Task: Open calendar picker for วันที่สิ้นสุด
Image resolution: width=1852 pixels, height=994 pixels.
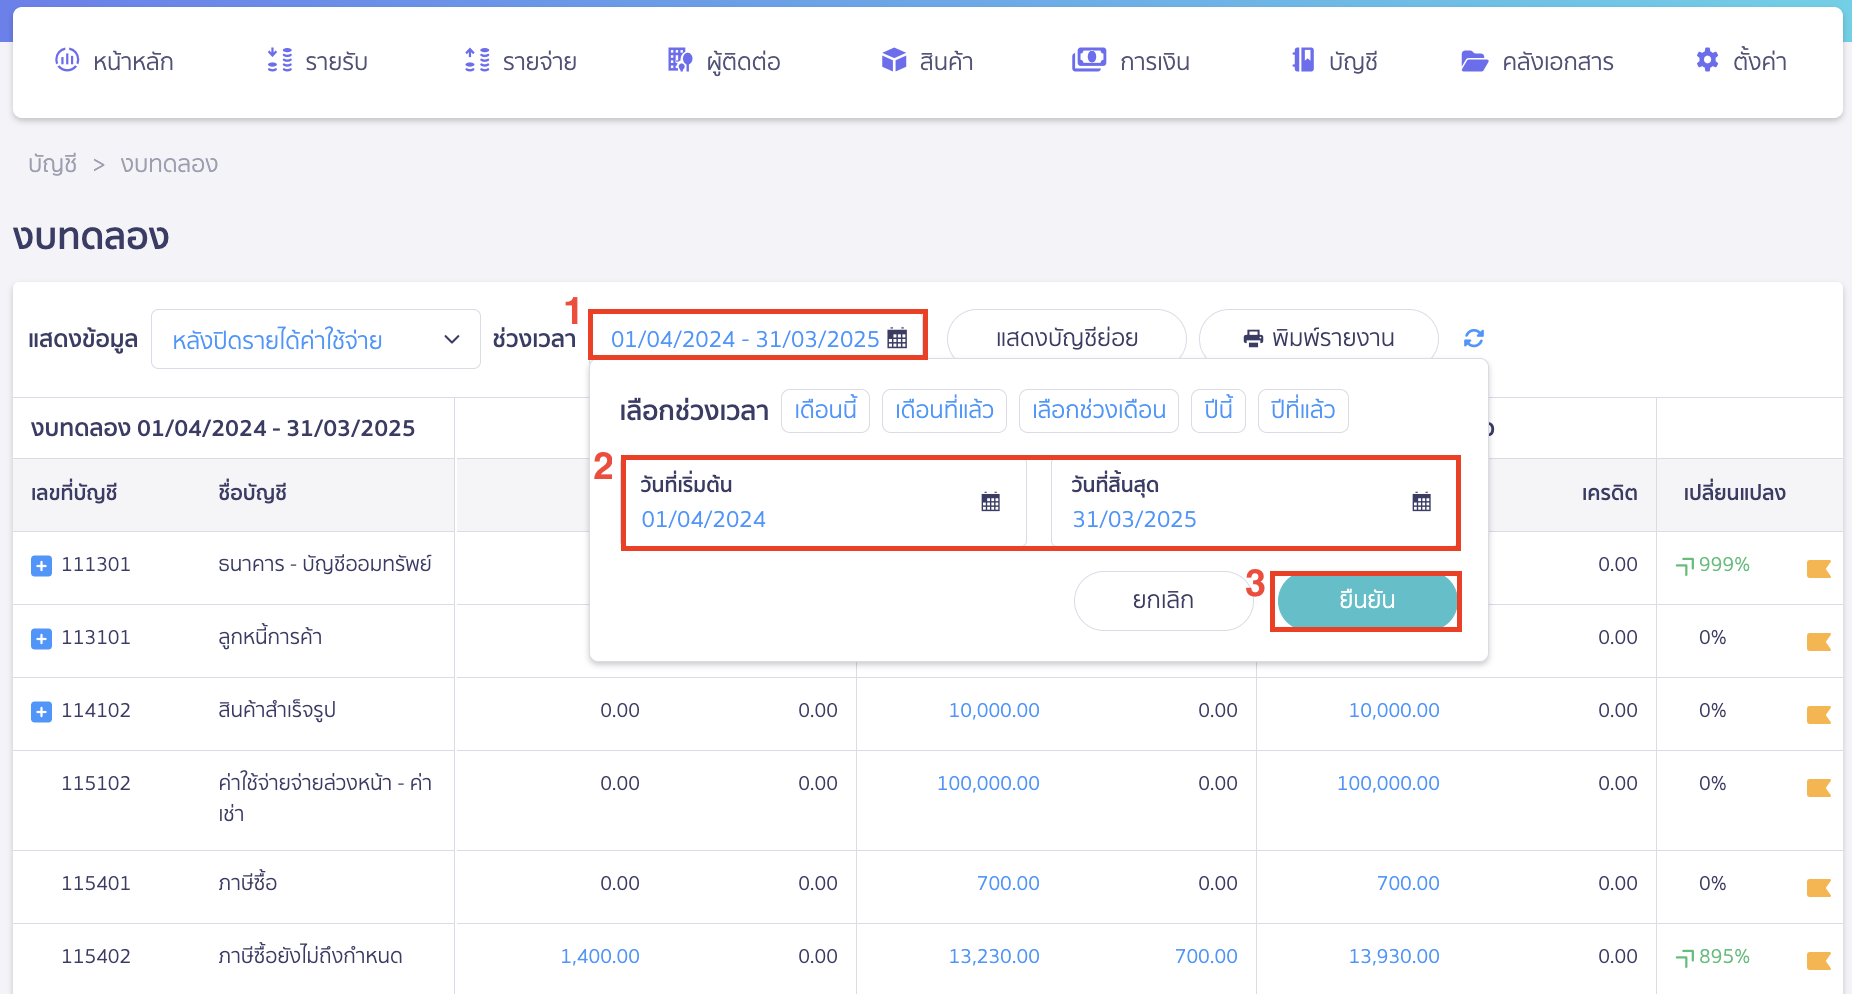Action: point(1421,501)
